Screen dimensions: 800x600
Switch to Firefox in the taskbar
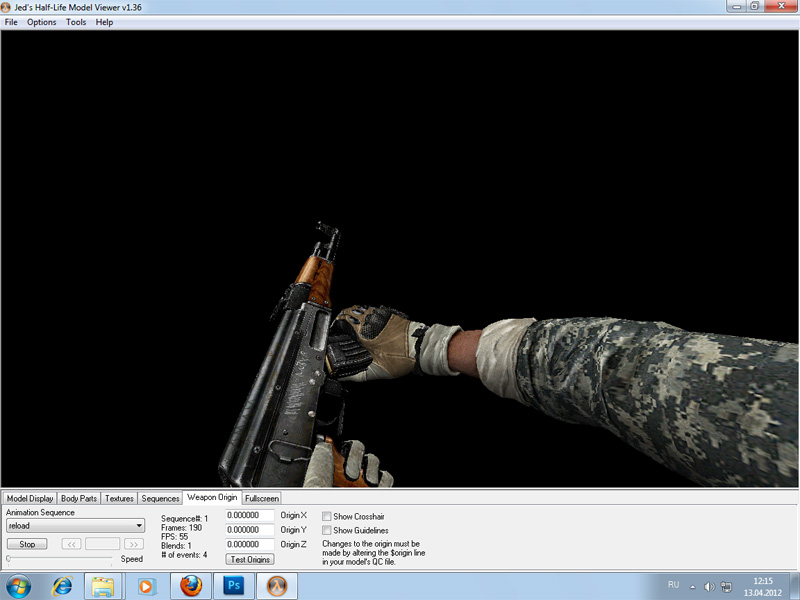point(191,585)
